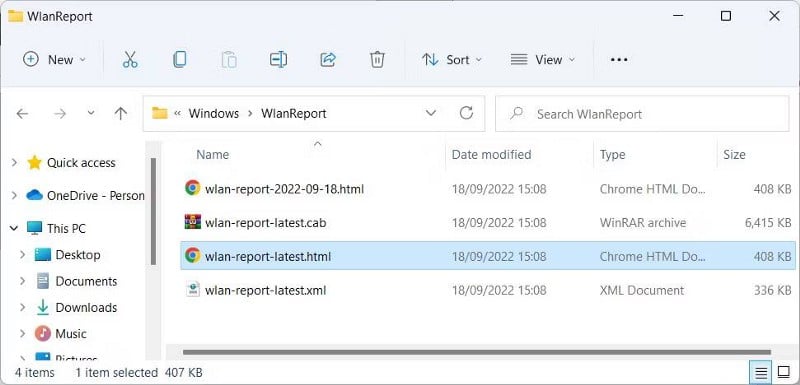The width and height of the screenshot is (800, 385).
Task: Expand the Downloads tree node
Action: (x=22, y=307)
